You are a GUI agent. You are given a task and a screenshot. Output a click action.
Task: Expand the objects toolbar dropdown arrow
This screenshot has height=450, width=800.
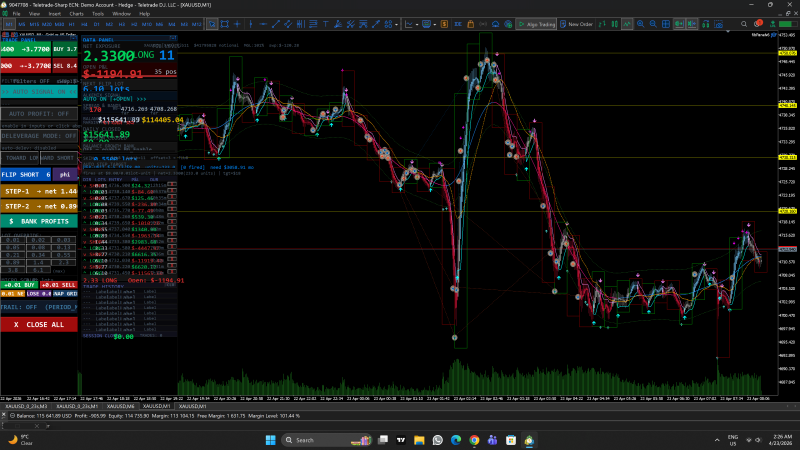coord(396,24)
